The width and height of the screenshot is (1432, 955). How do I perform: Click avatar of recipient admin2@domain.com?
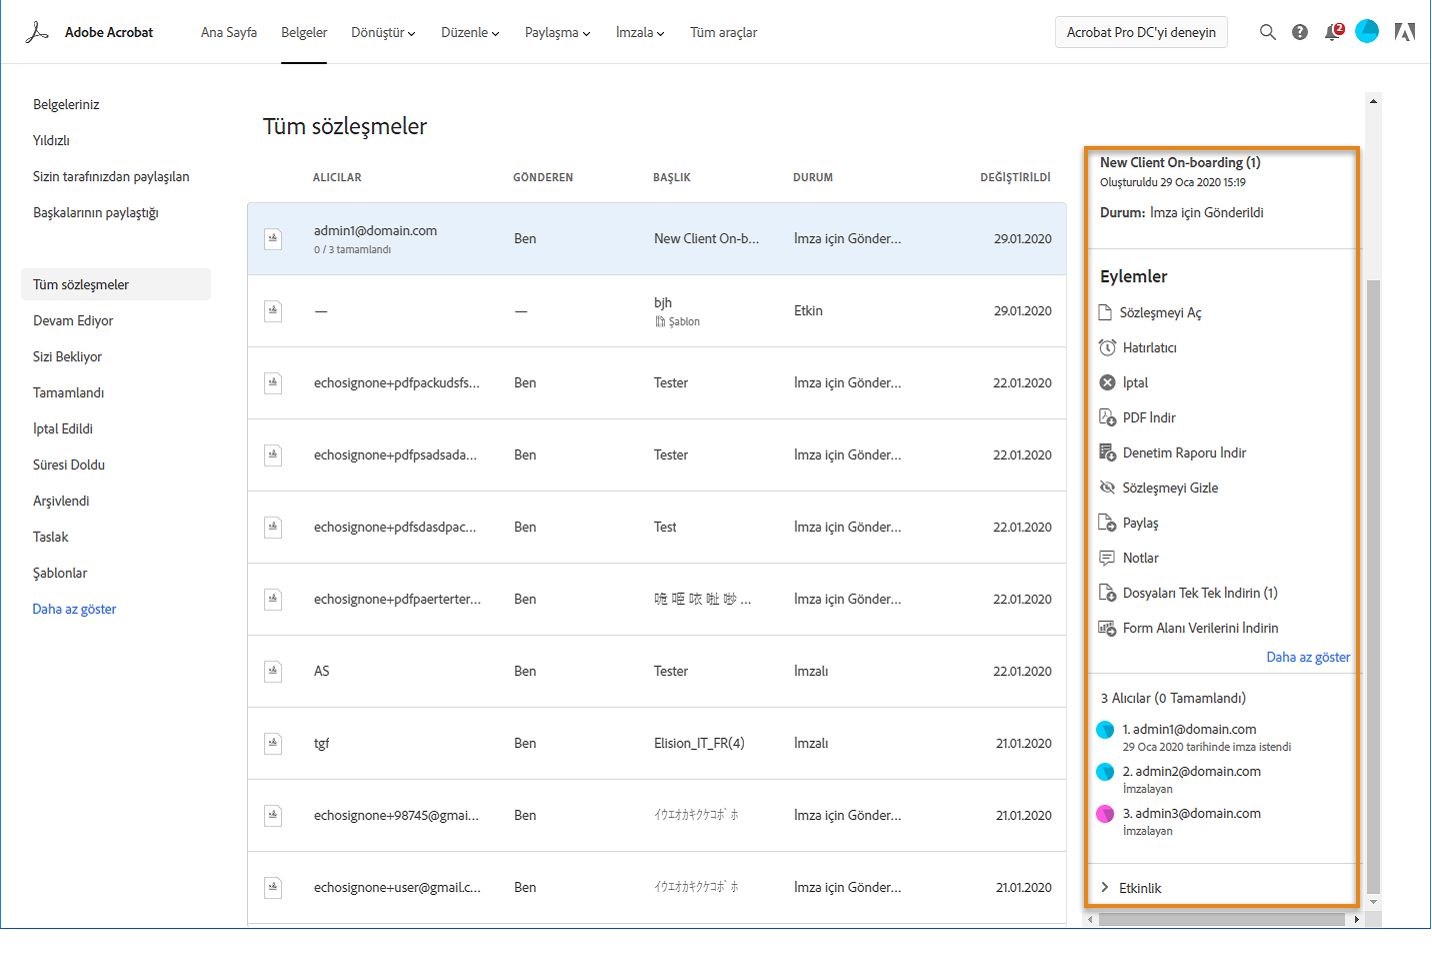(1105, 772)
